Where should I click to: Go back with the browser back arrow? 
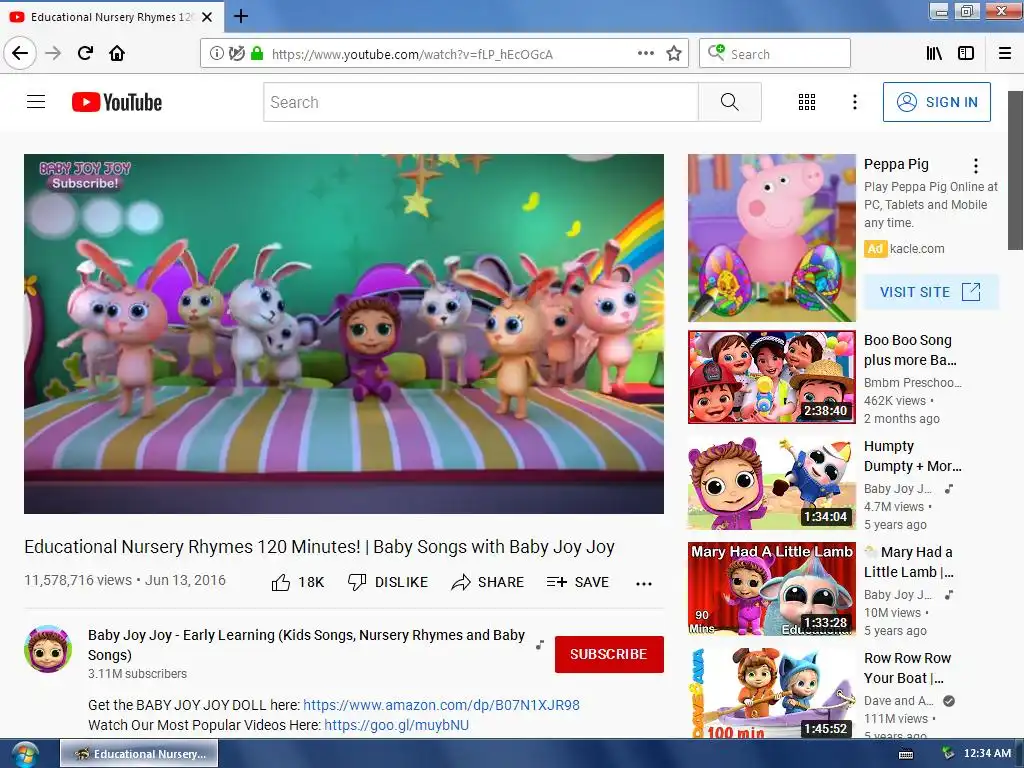[20, 53]
